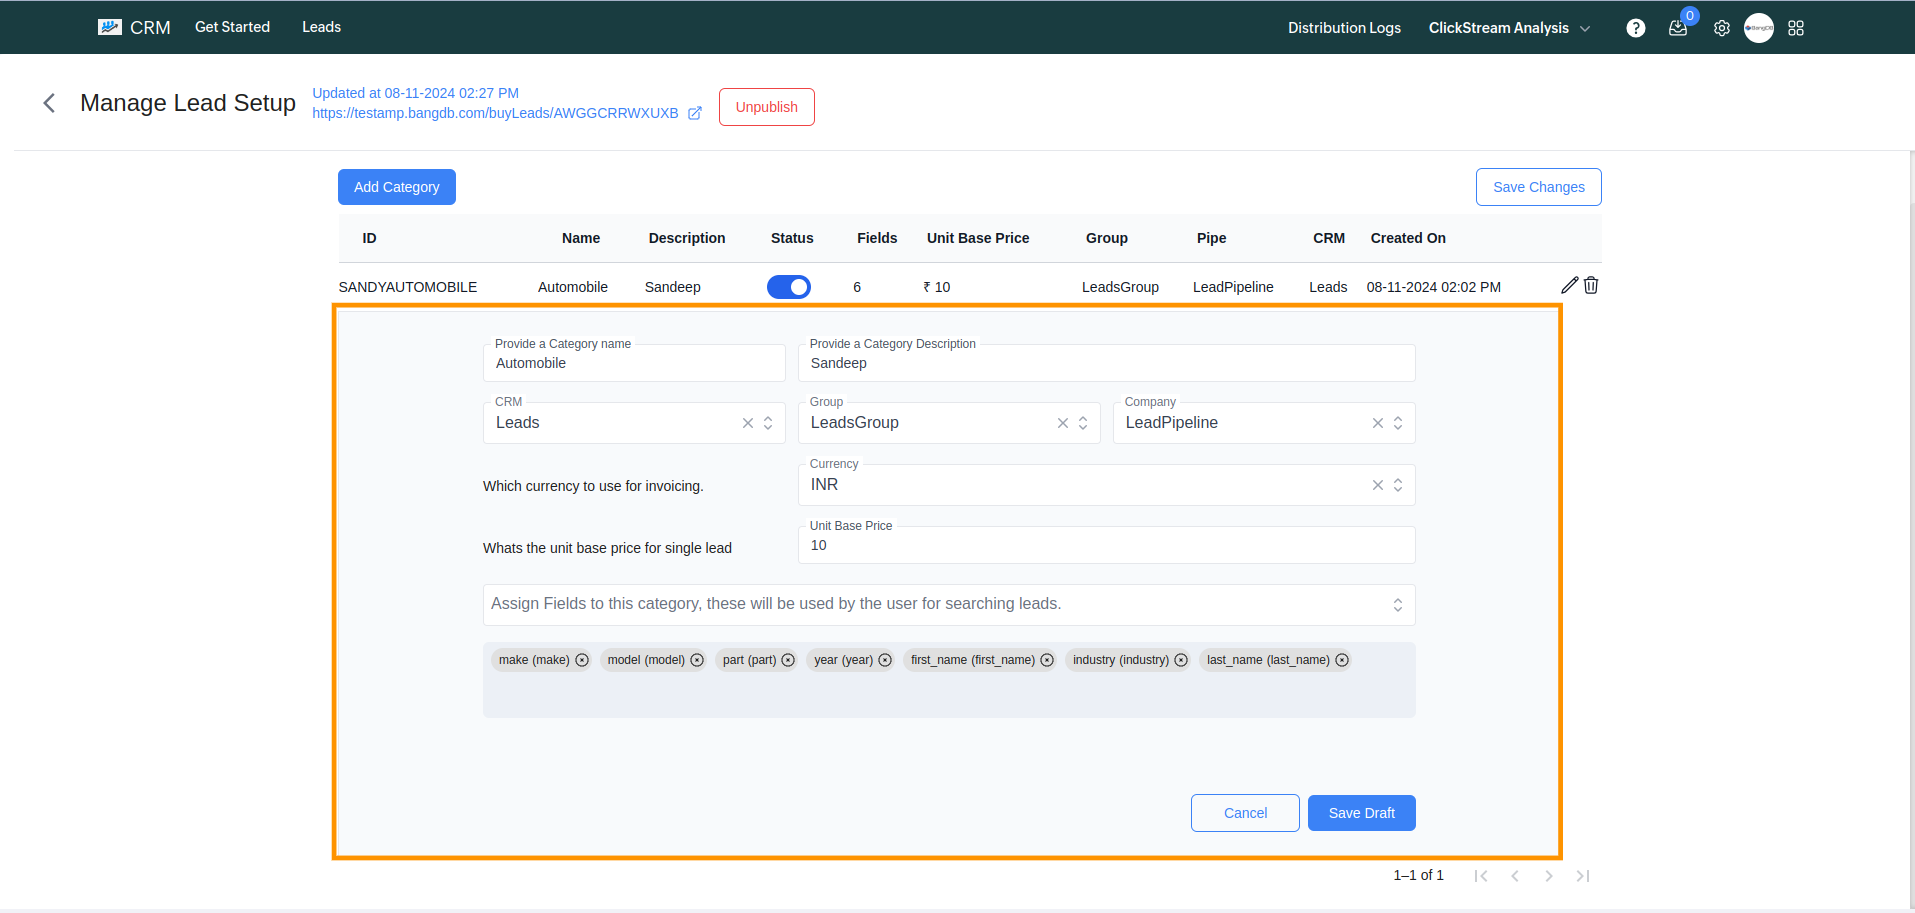Expand the Currency dropdown arrows
Screen dimensions: 1915x913
point(1398,485)
